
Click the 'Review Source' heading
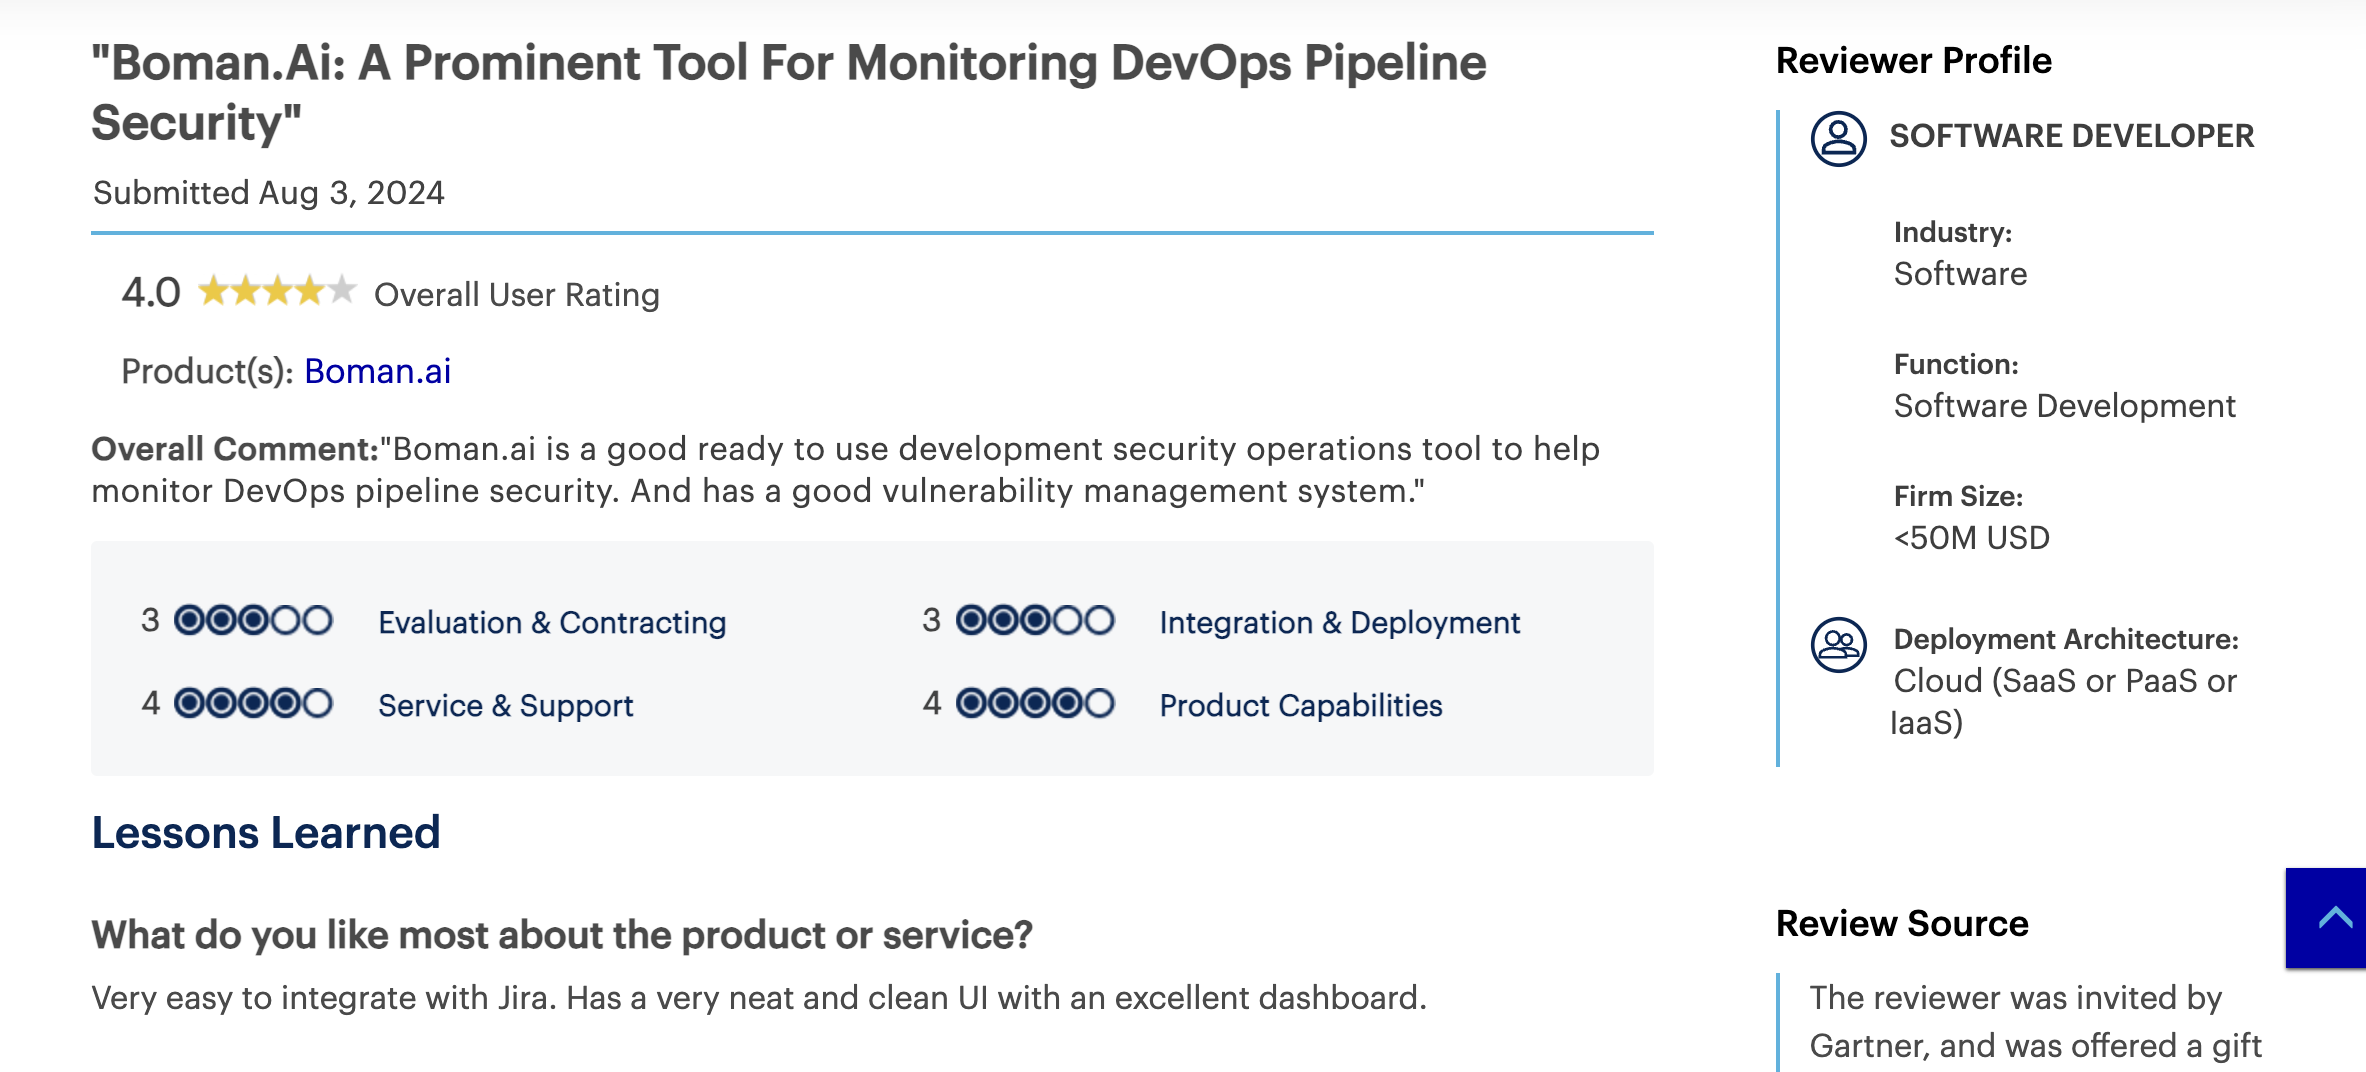1902,923
